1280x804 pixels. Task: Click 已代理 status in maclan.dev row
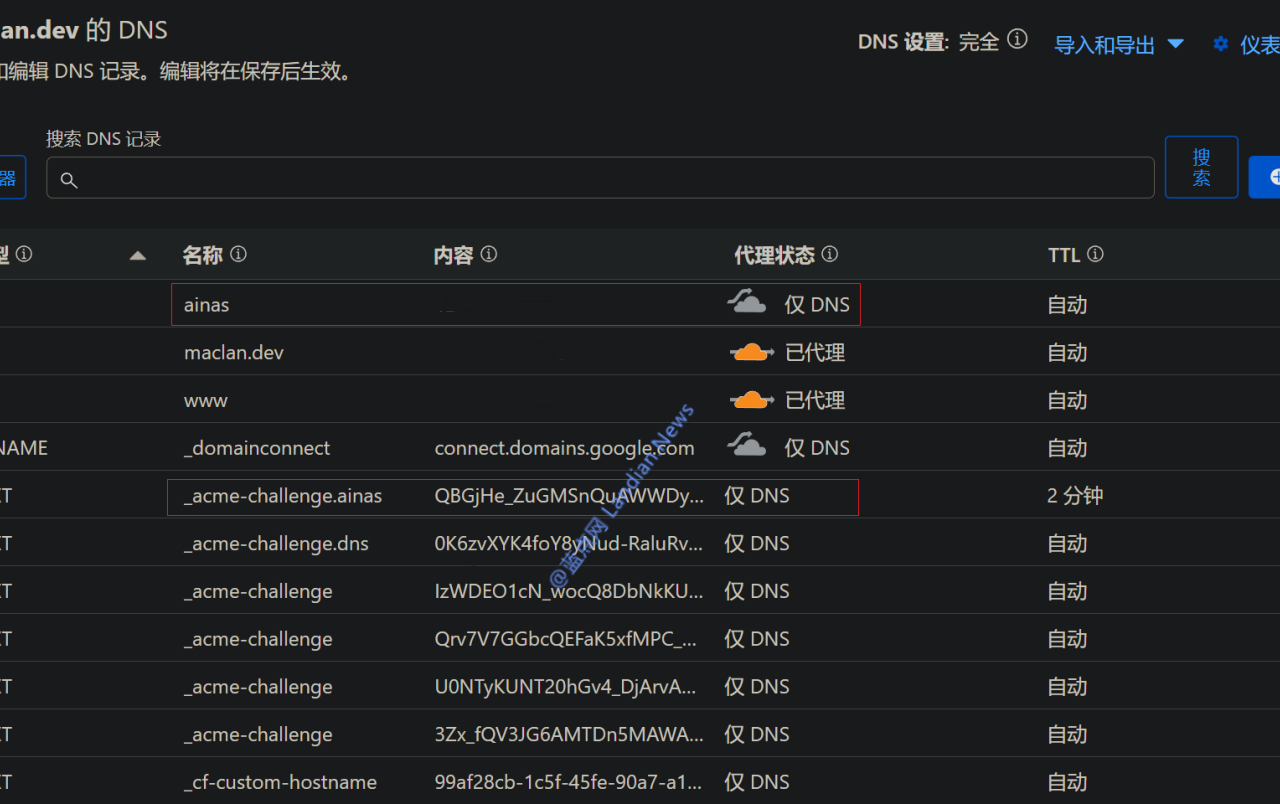815,353
